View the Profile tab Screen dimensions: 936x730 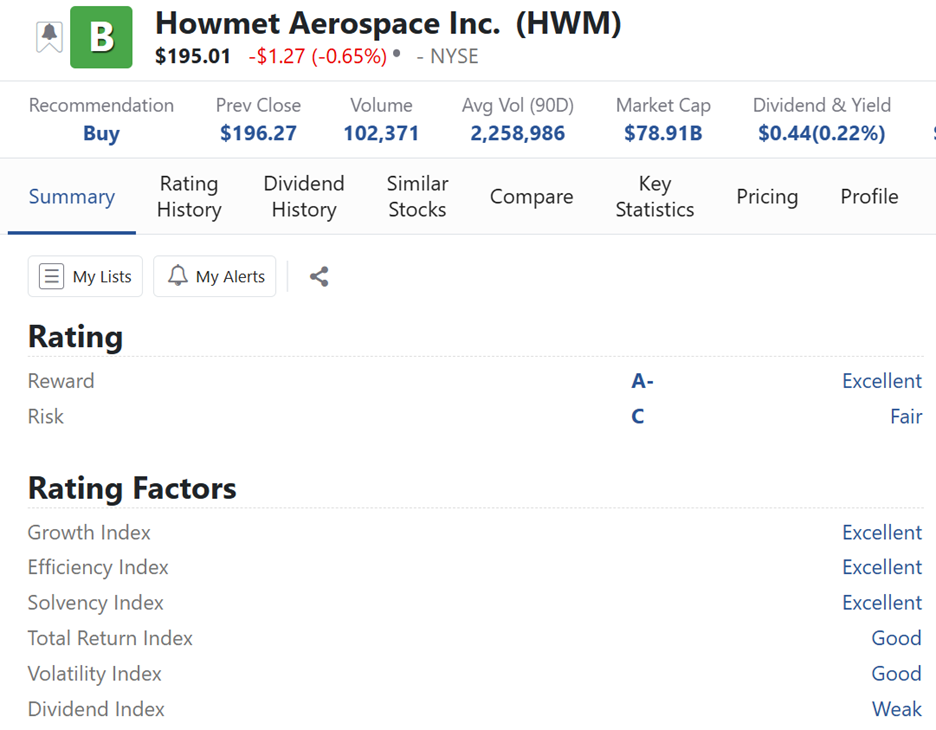tap(869, 197)
